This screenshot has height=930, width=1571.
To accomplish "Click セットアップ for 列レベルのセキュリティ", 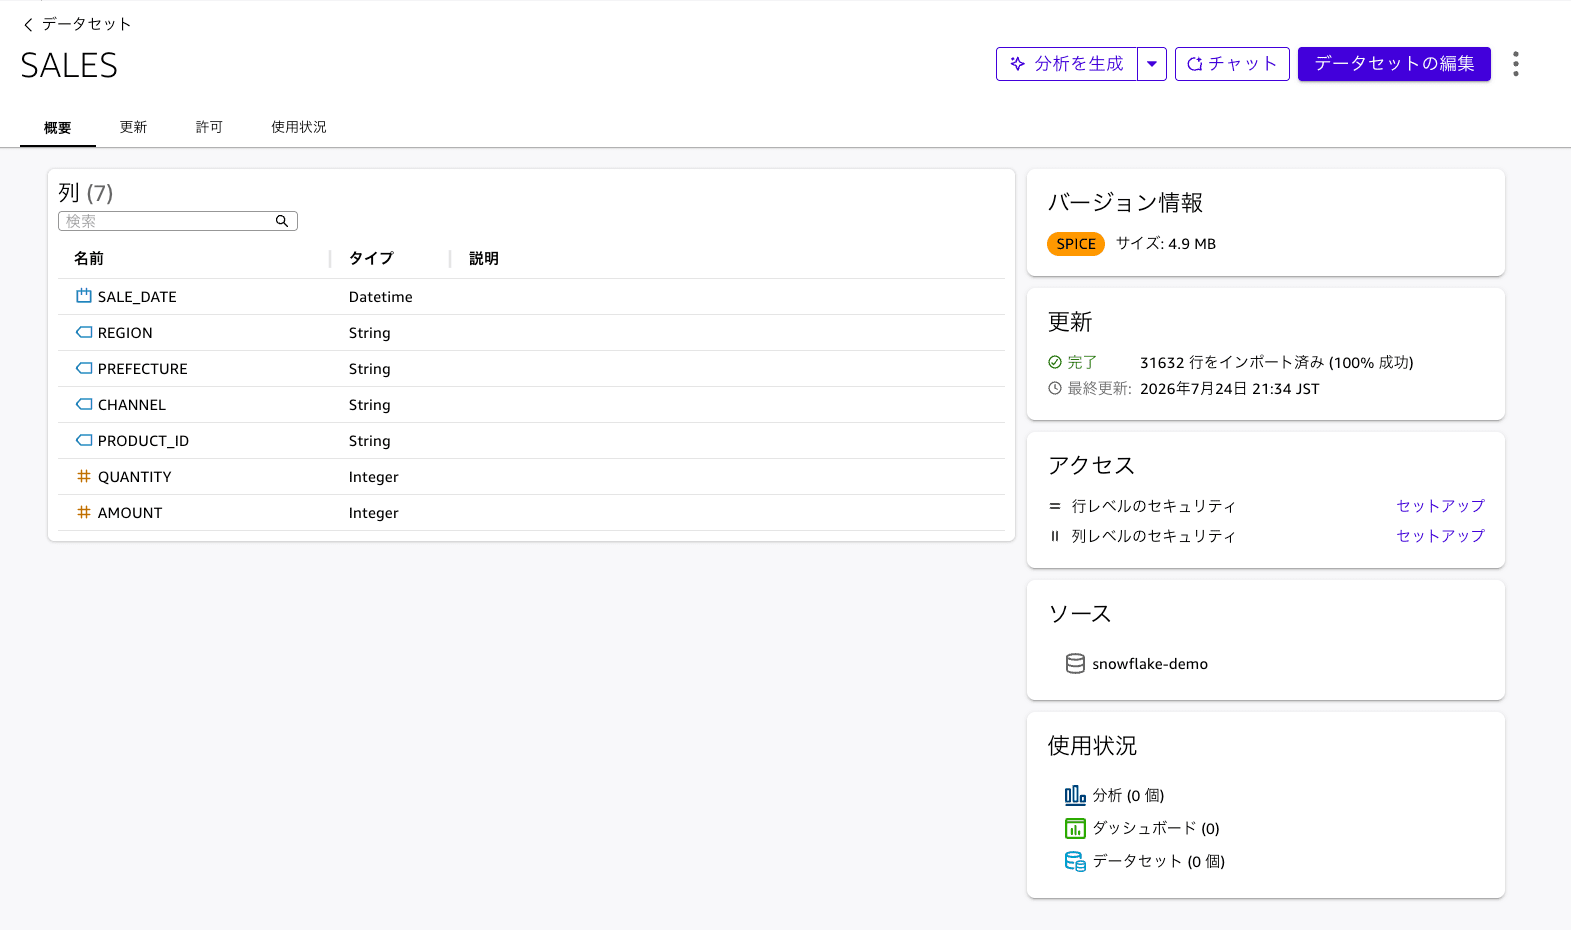I will (1441, 536).
